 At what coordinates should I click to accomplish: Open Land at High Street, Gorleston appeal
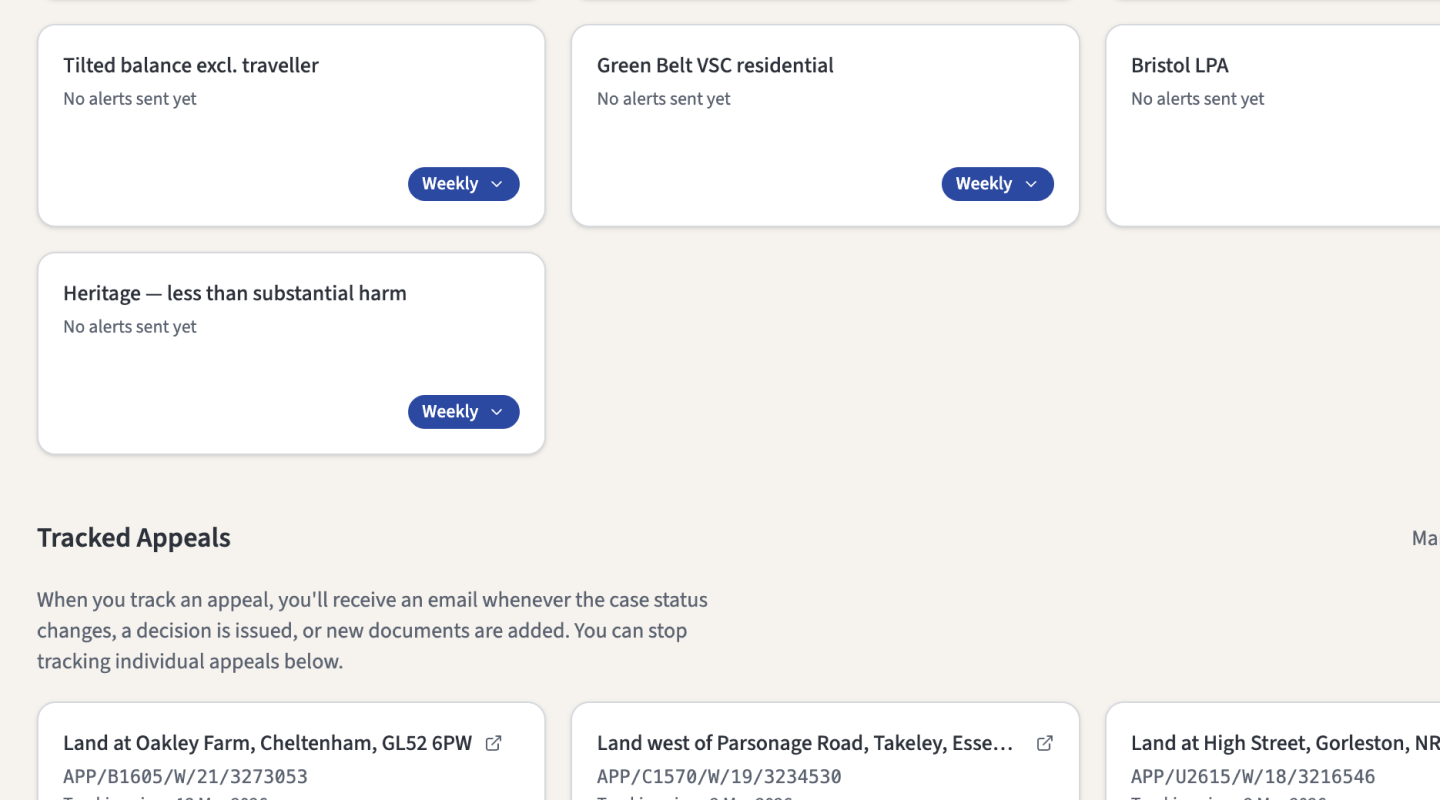1280,743
